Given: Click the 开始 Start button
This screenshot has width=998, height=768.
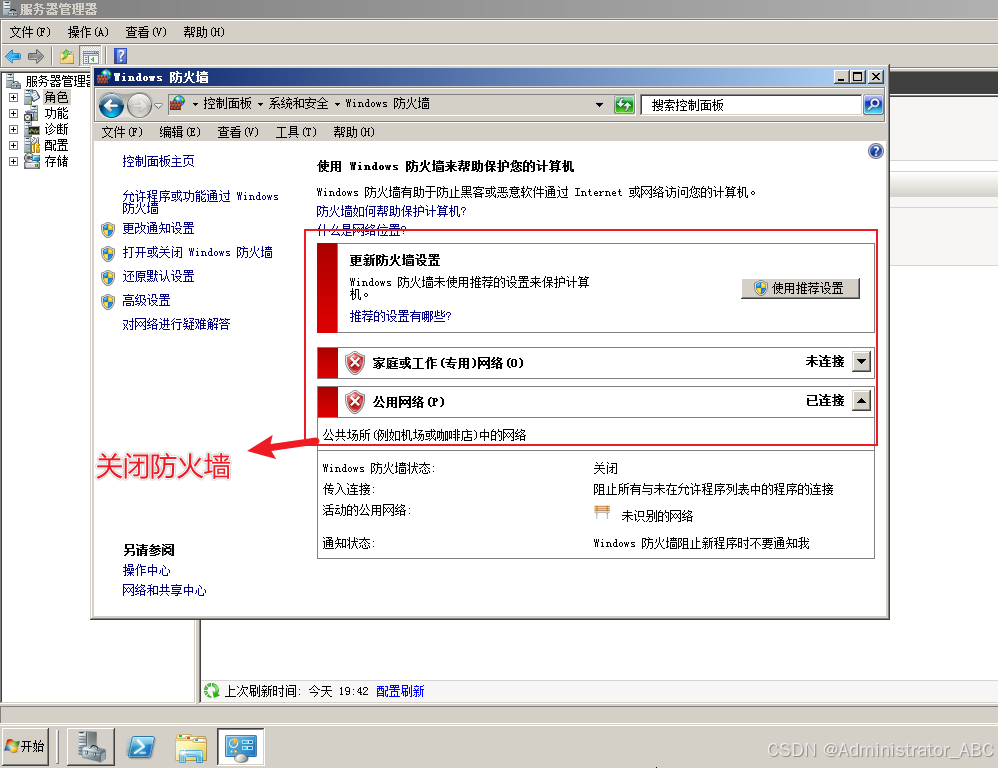Looking at the screenshot, I should pyautogui.click(x=25, y=746).
